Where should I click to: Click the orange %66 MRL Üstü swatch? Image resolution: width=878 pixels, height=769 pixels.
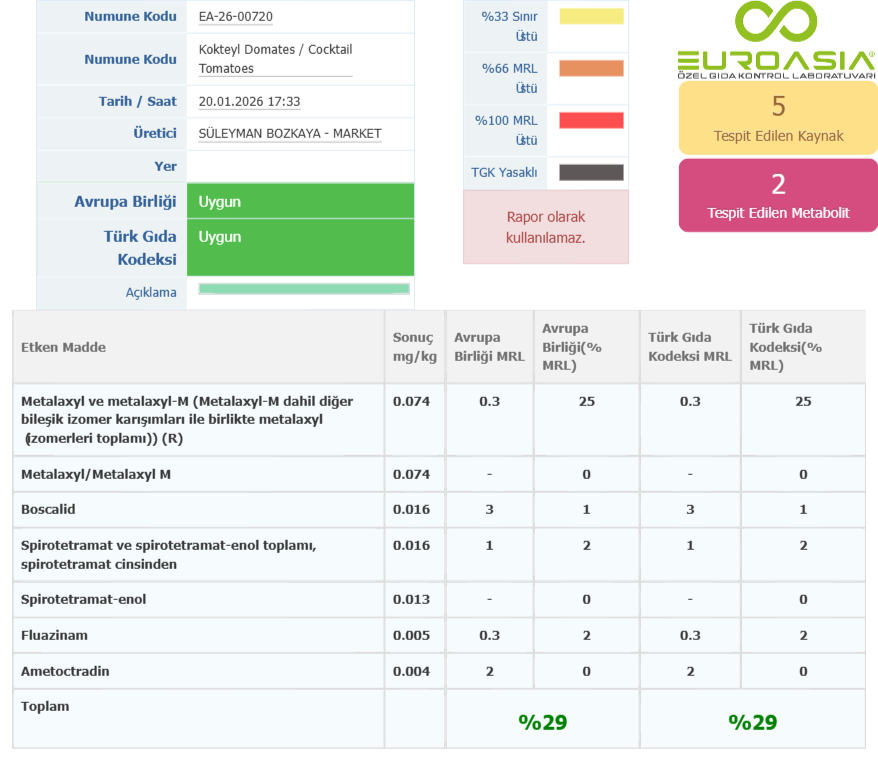[x=591, y=69]
